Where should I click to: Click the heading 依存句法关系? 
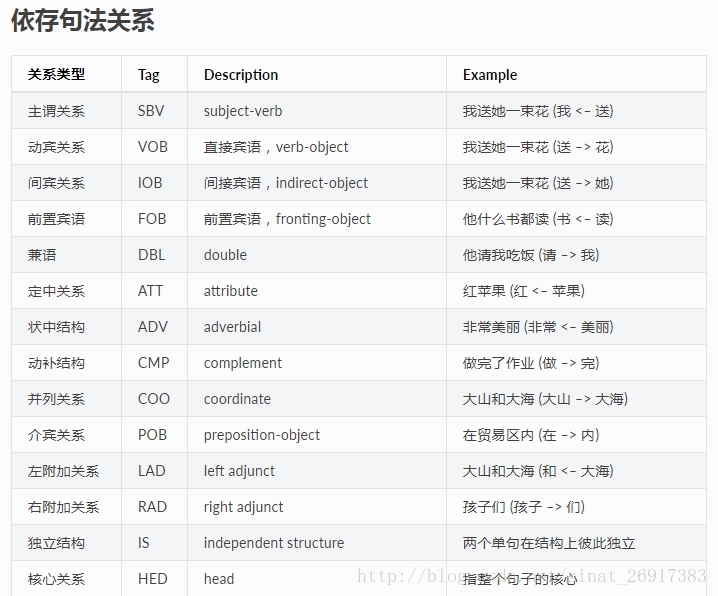[x=83, y=21]
